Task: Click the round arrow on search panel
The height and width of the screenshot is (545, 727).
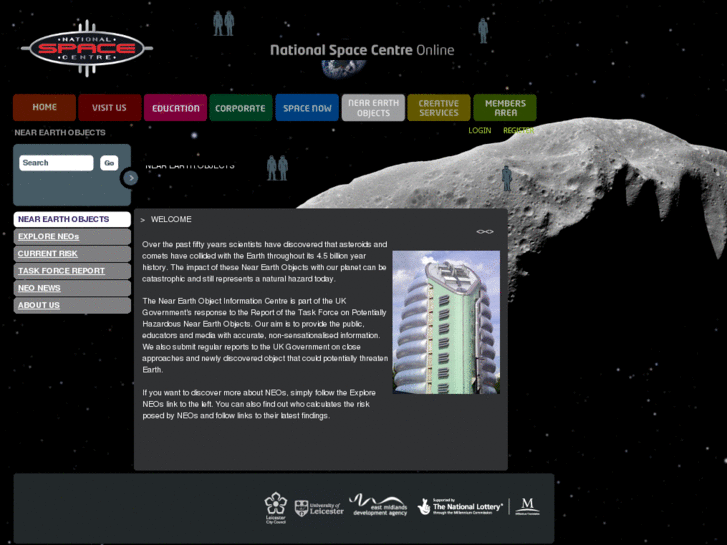Action: pos(131,178)
